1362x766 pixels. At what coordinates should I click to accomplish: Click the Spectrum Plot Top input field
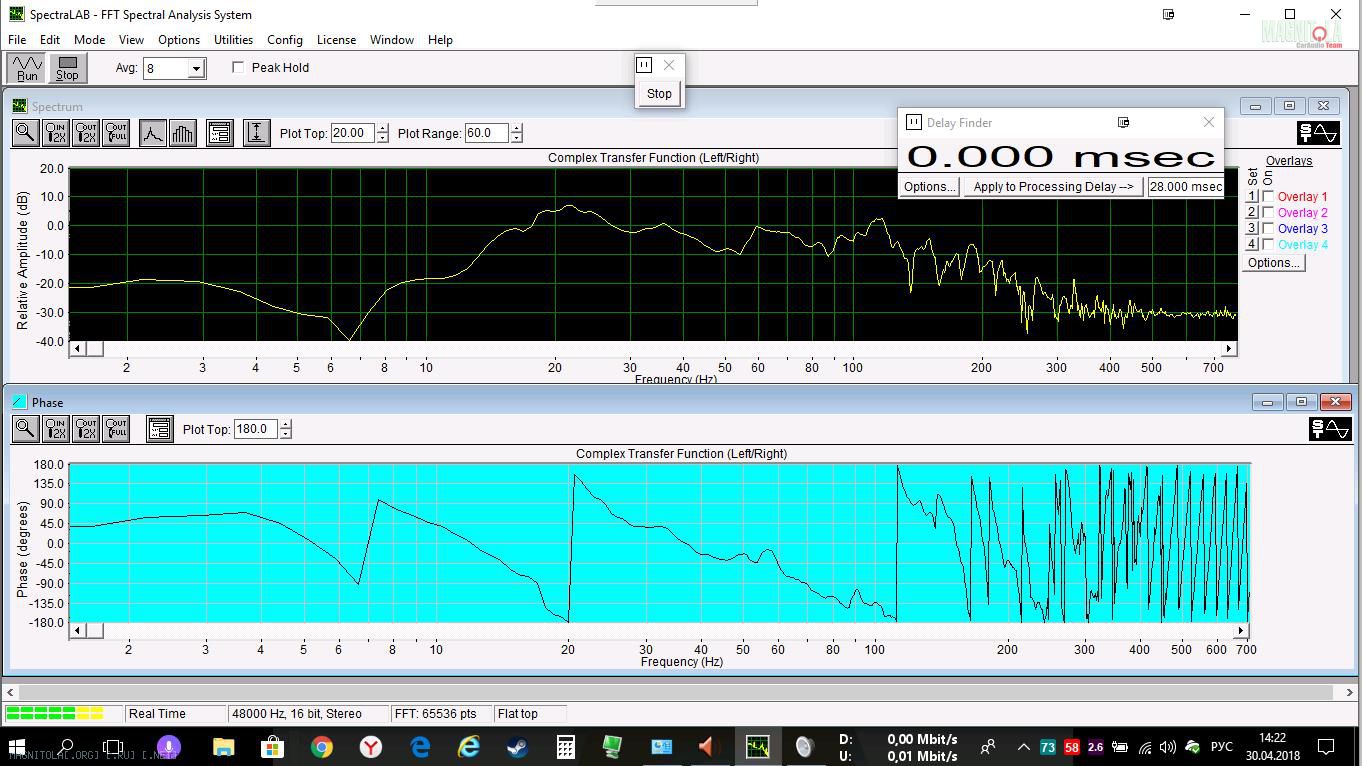click(352, 133)
